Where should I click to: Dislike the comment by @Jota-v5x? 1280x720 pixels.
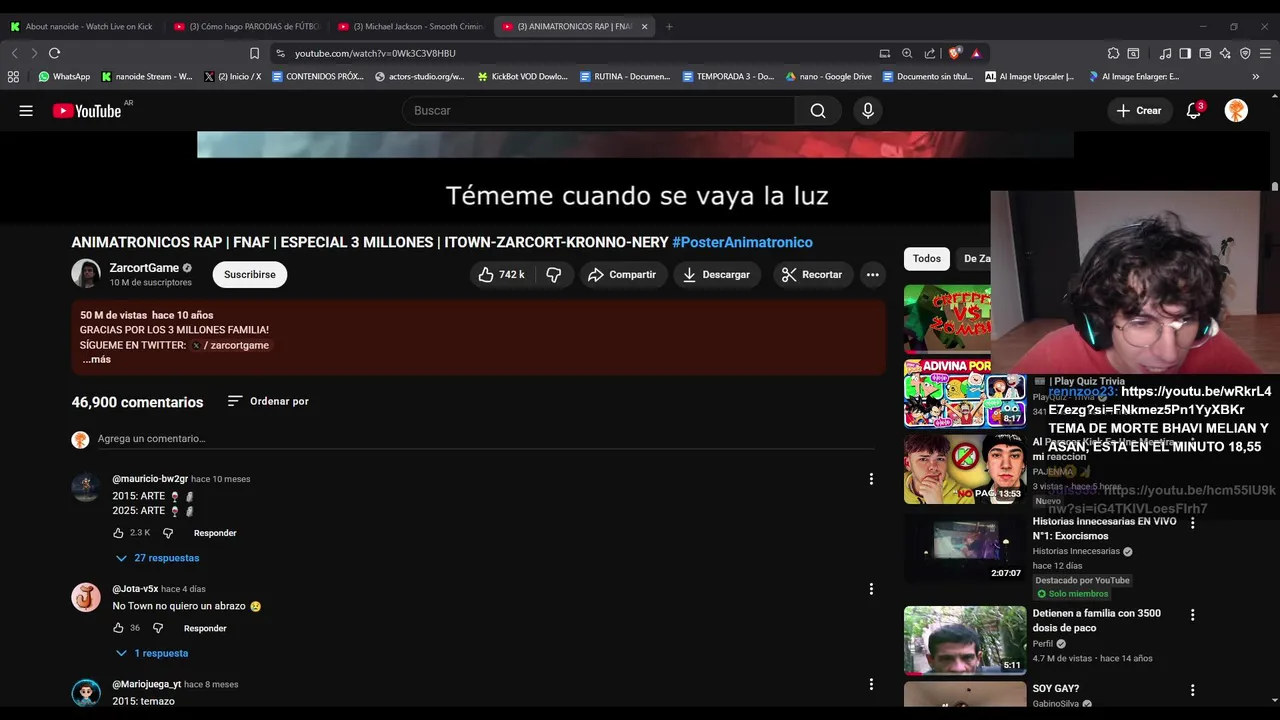[x=158, y=628]
